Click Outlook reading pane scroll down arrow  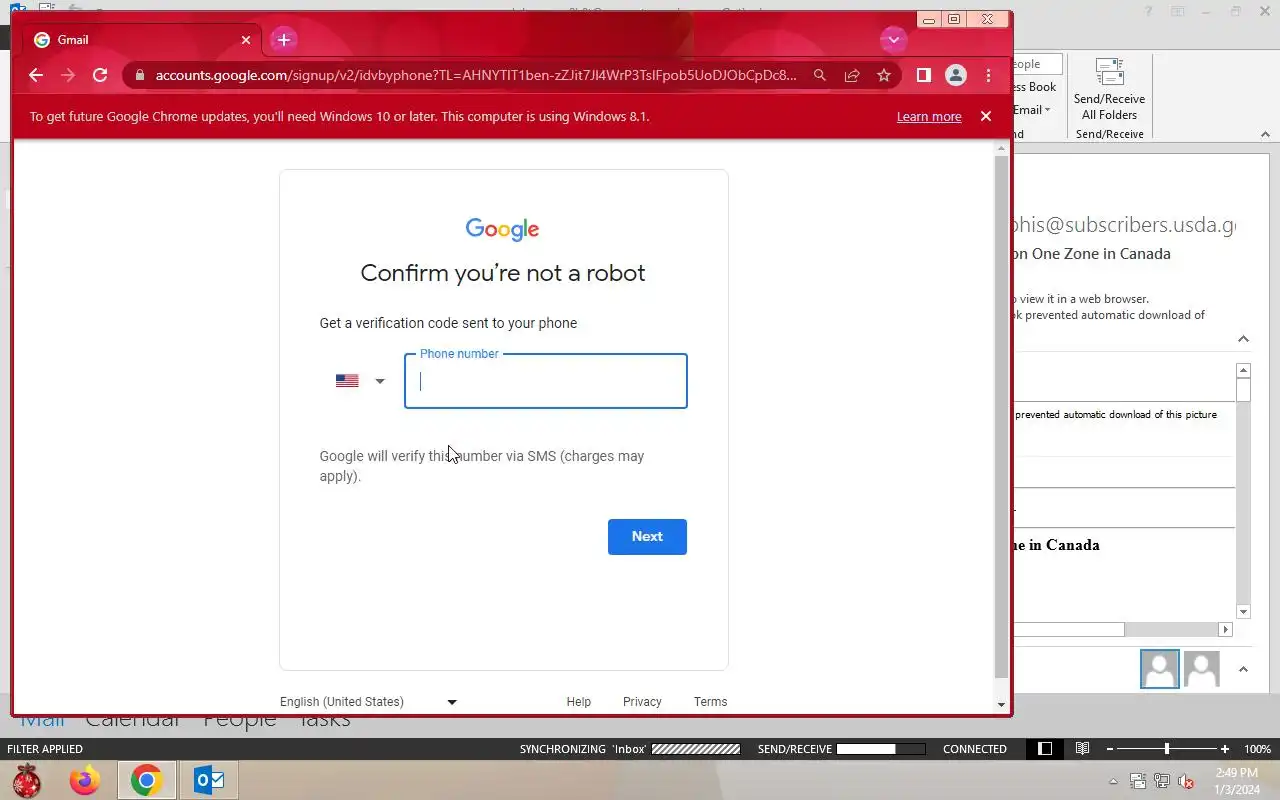click(x=1244, y=612)
